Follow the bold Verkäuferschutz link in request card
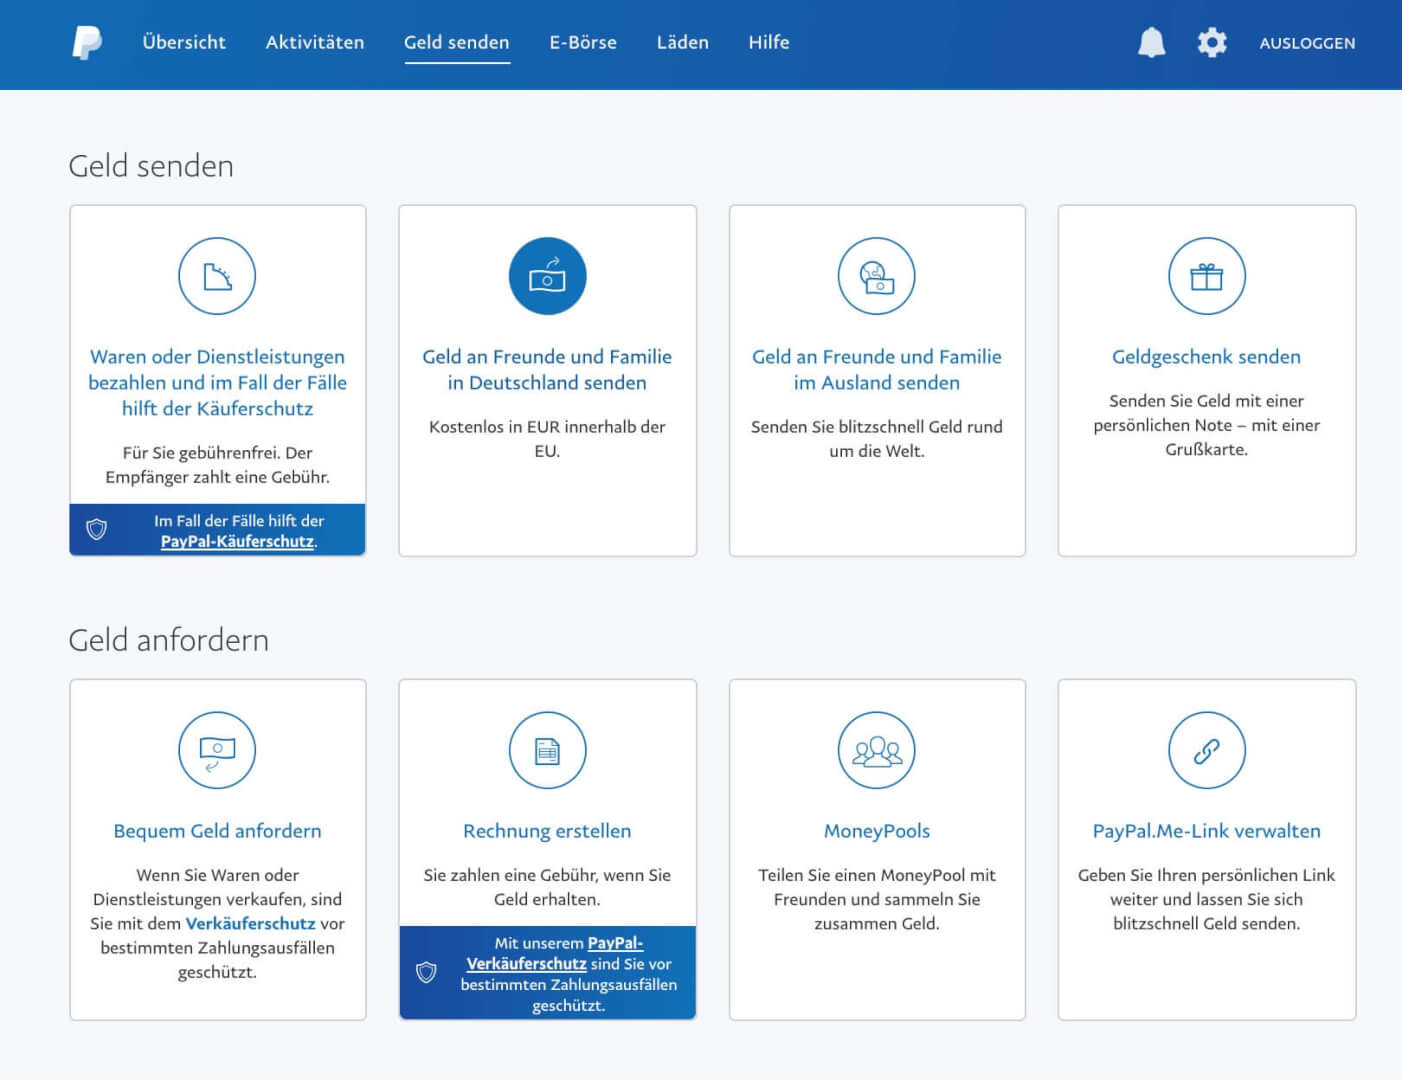This screenshot has width=1402, height=1080. click(x=250, y=923)
